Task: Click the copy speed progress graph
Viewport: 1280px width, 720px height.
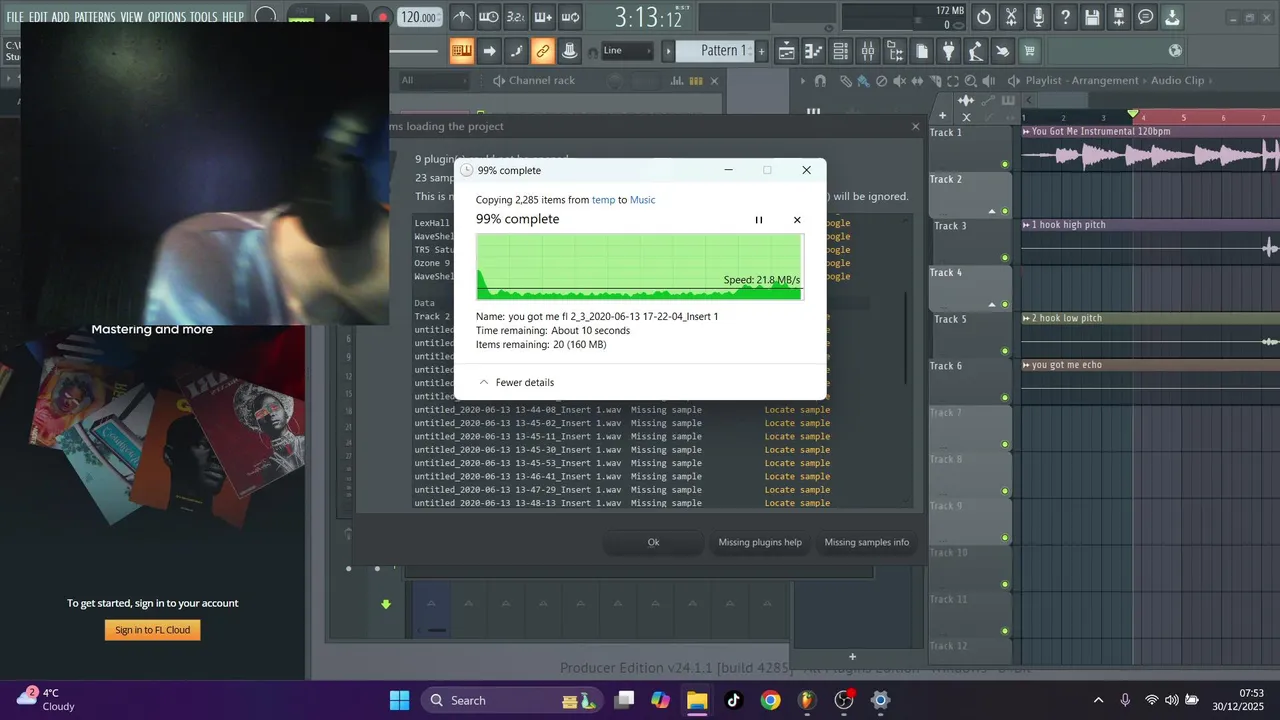Action: [x=639, y=266]
